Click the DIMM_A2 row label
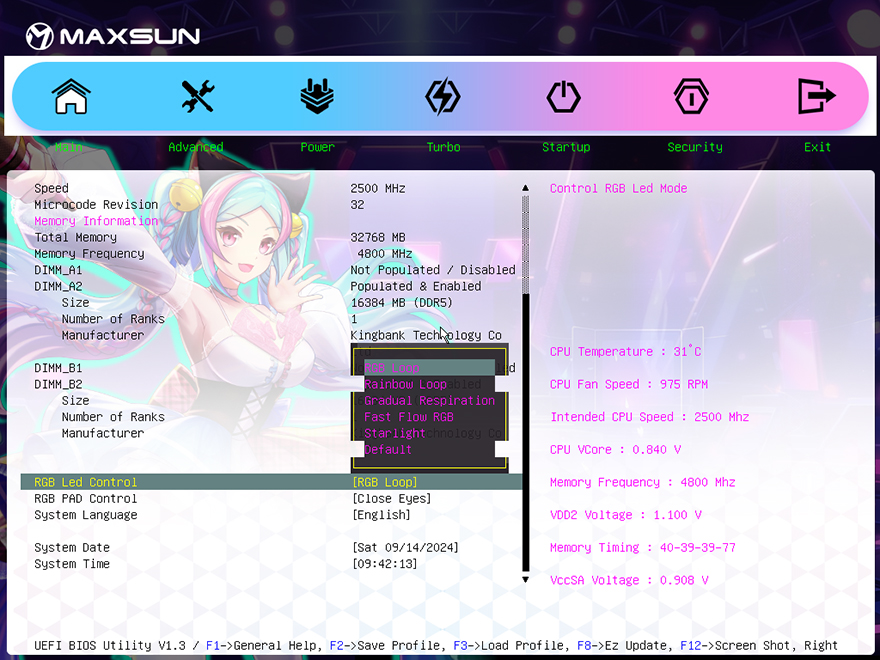The image size is (880, 660). click(x=58, y=286)
